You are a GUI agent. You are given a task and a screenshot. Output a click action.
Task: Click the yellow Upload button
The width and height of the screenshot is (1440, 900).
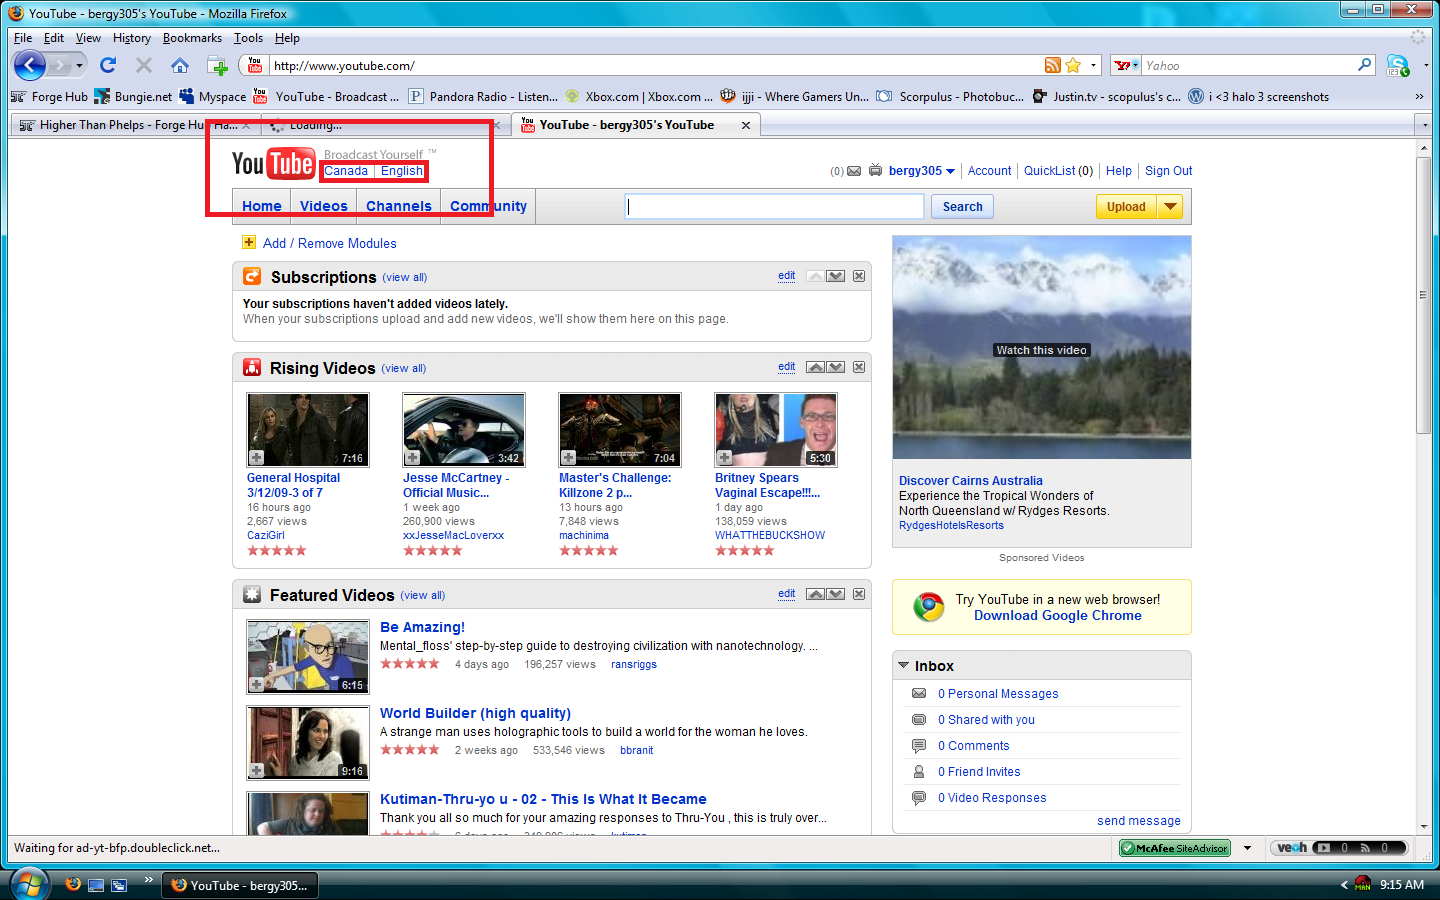point(1126,207)
